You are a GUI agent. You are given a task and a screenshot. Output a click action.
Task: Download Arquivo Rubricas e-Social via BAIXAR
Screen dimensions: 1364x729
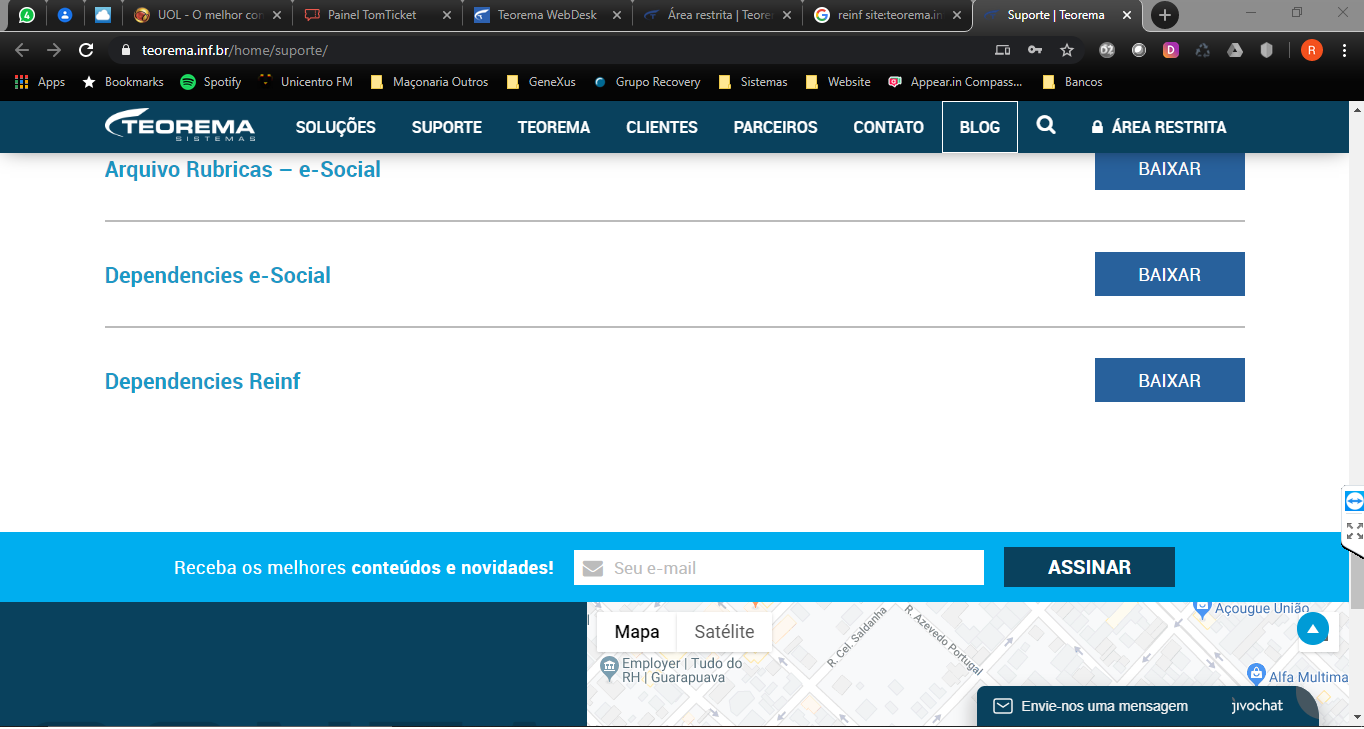pos(1170,170)
